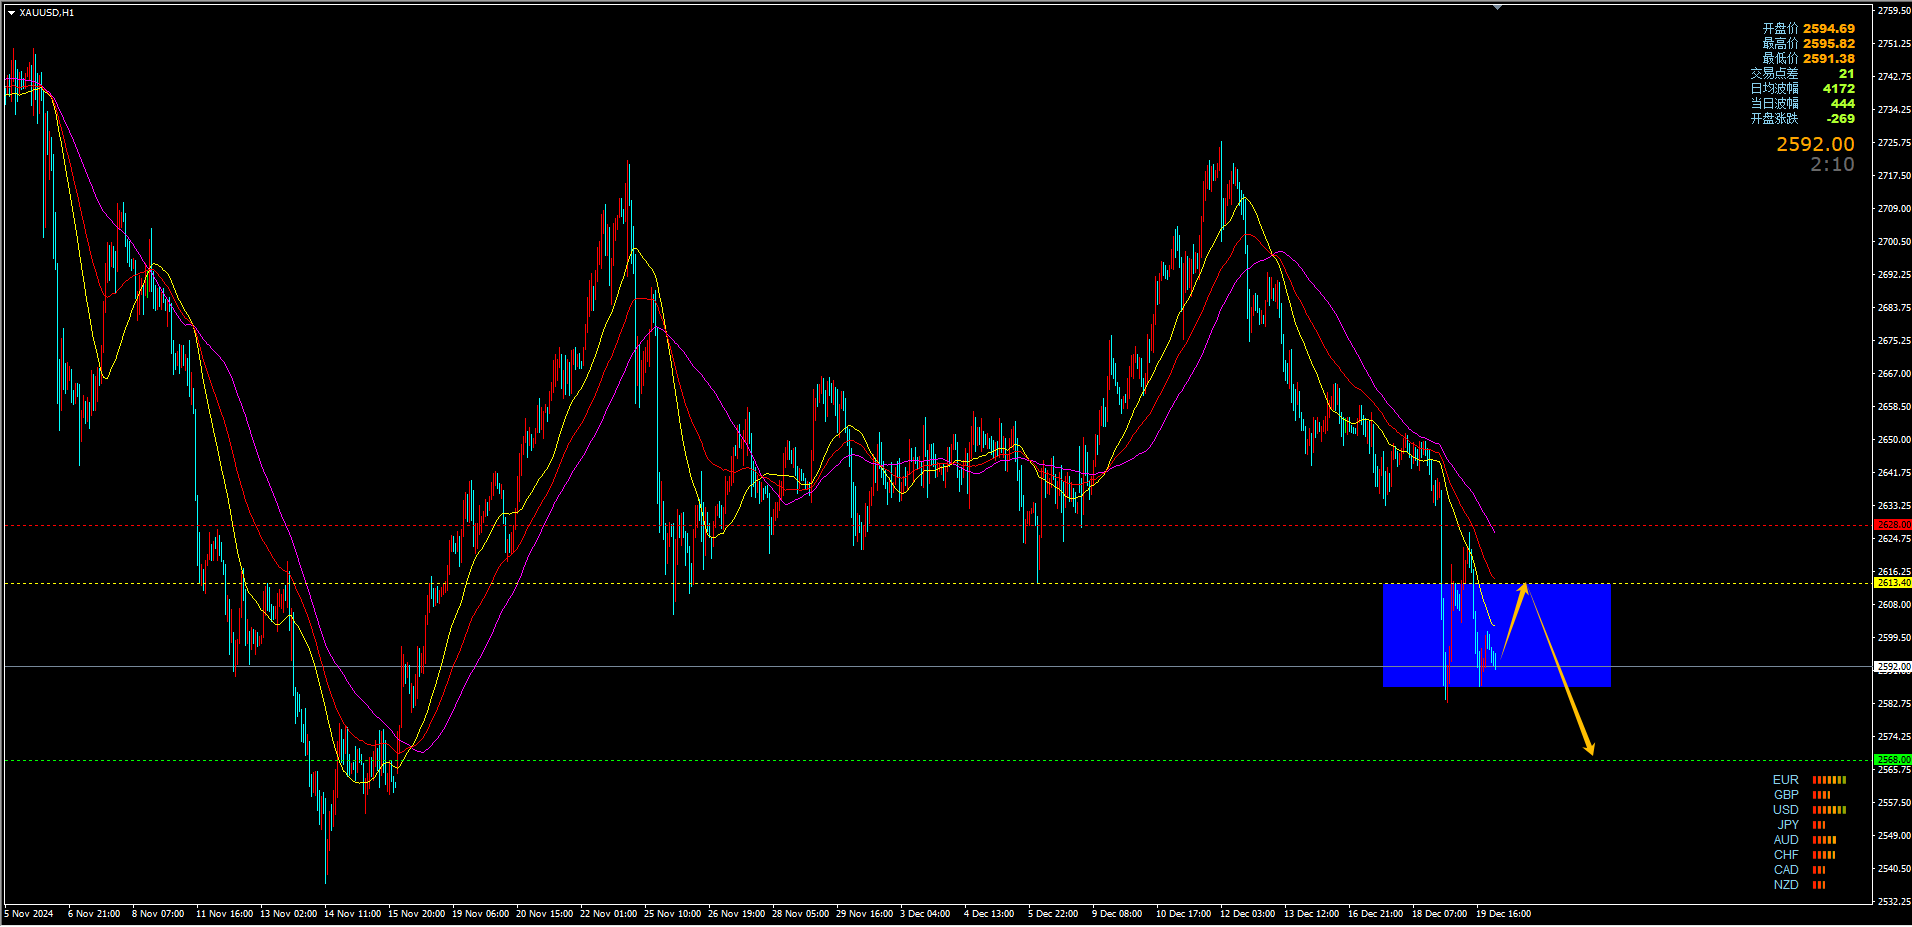Click the NZD currency strength label
Screen dimensions: 1912x927
[1786, 885]
